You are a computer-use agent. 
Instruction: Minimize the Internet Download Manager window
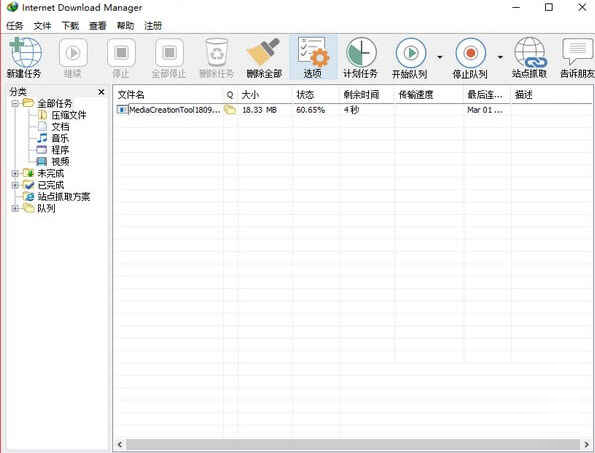pyautogui.click(x=516, y=7)
